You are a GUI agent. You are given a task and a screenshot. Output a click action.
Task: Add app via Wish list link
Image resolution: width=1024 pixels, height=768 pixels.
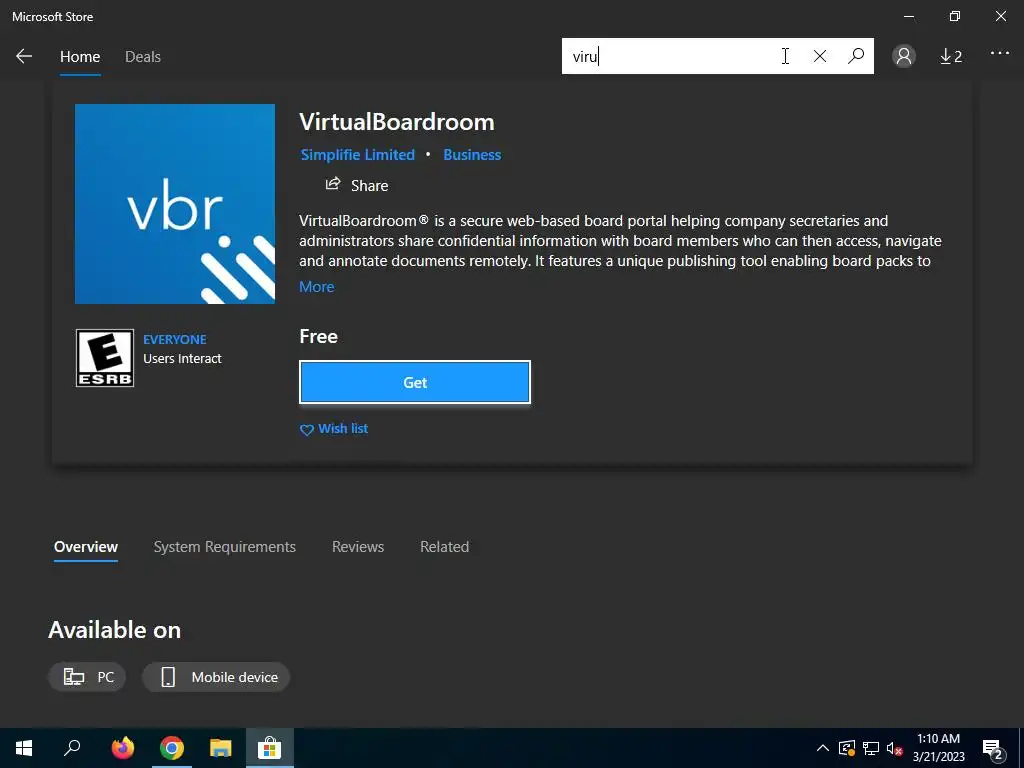(x=343, y=428)
